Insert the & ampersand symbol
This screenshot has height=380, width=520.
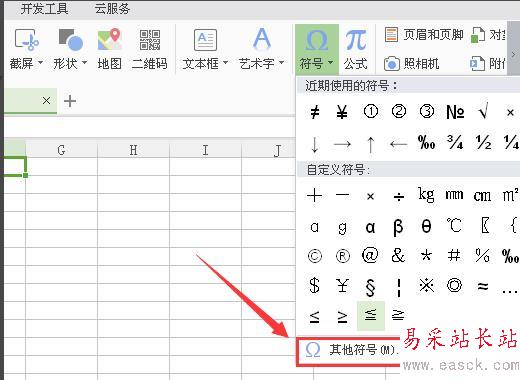(398, 255)
